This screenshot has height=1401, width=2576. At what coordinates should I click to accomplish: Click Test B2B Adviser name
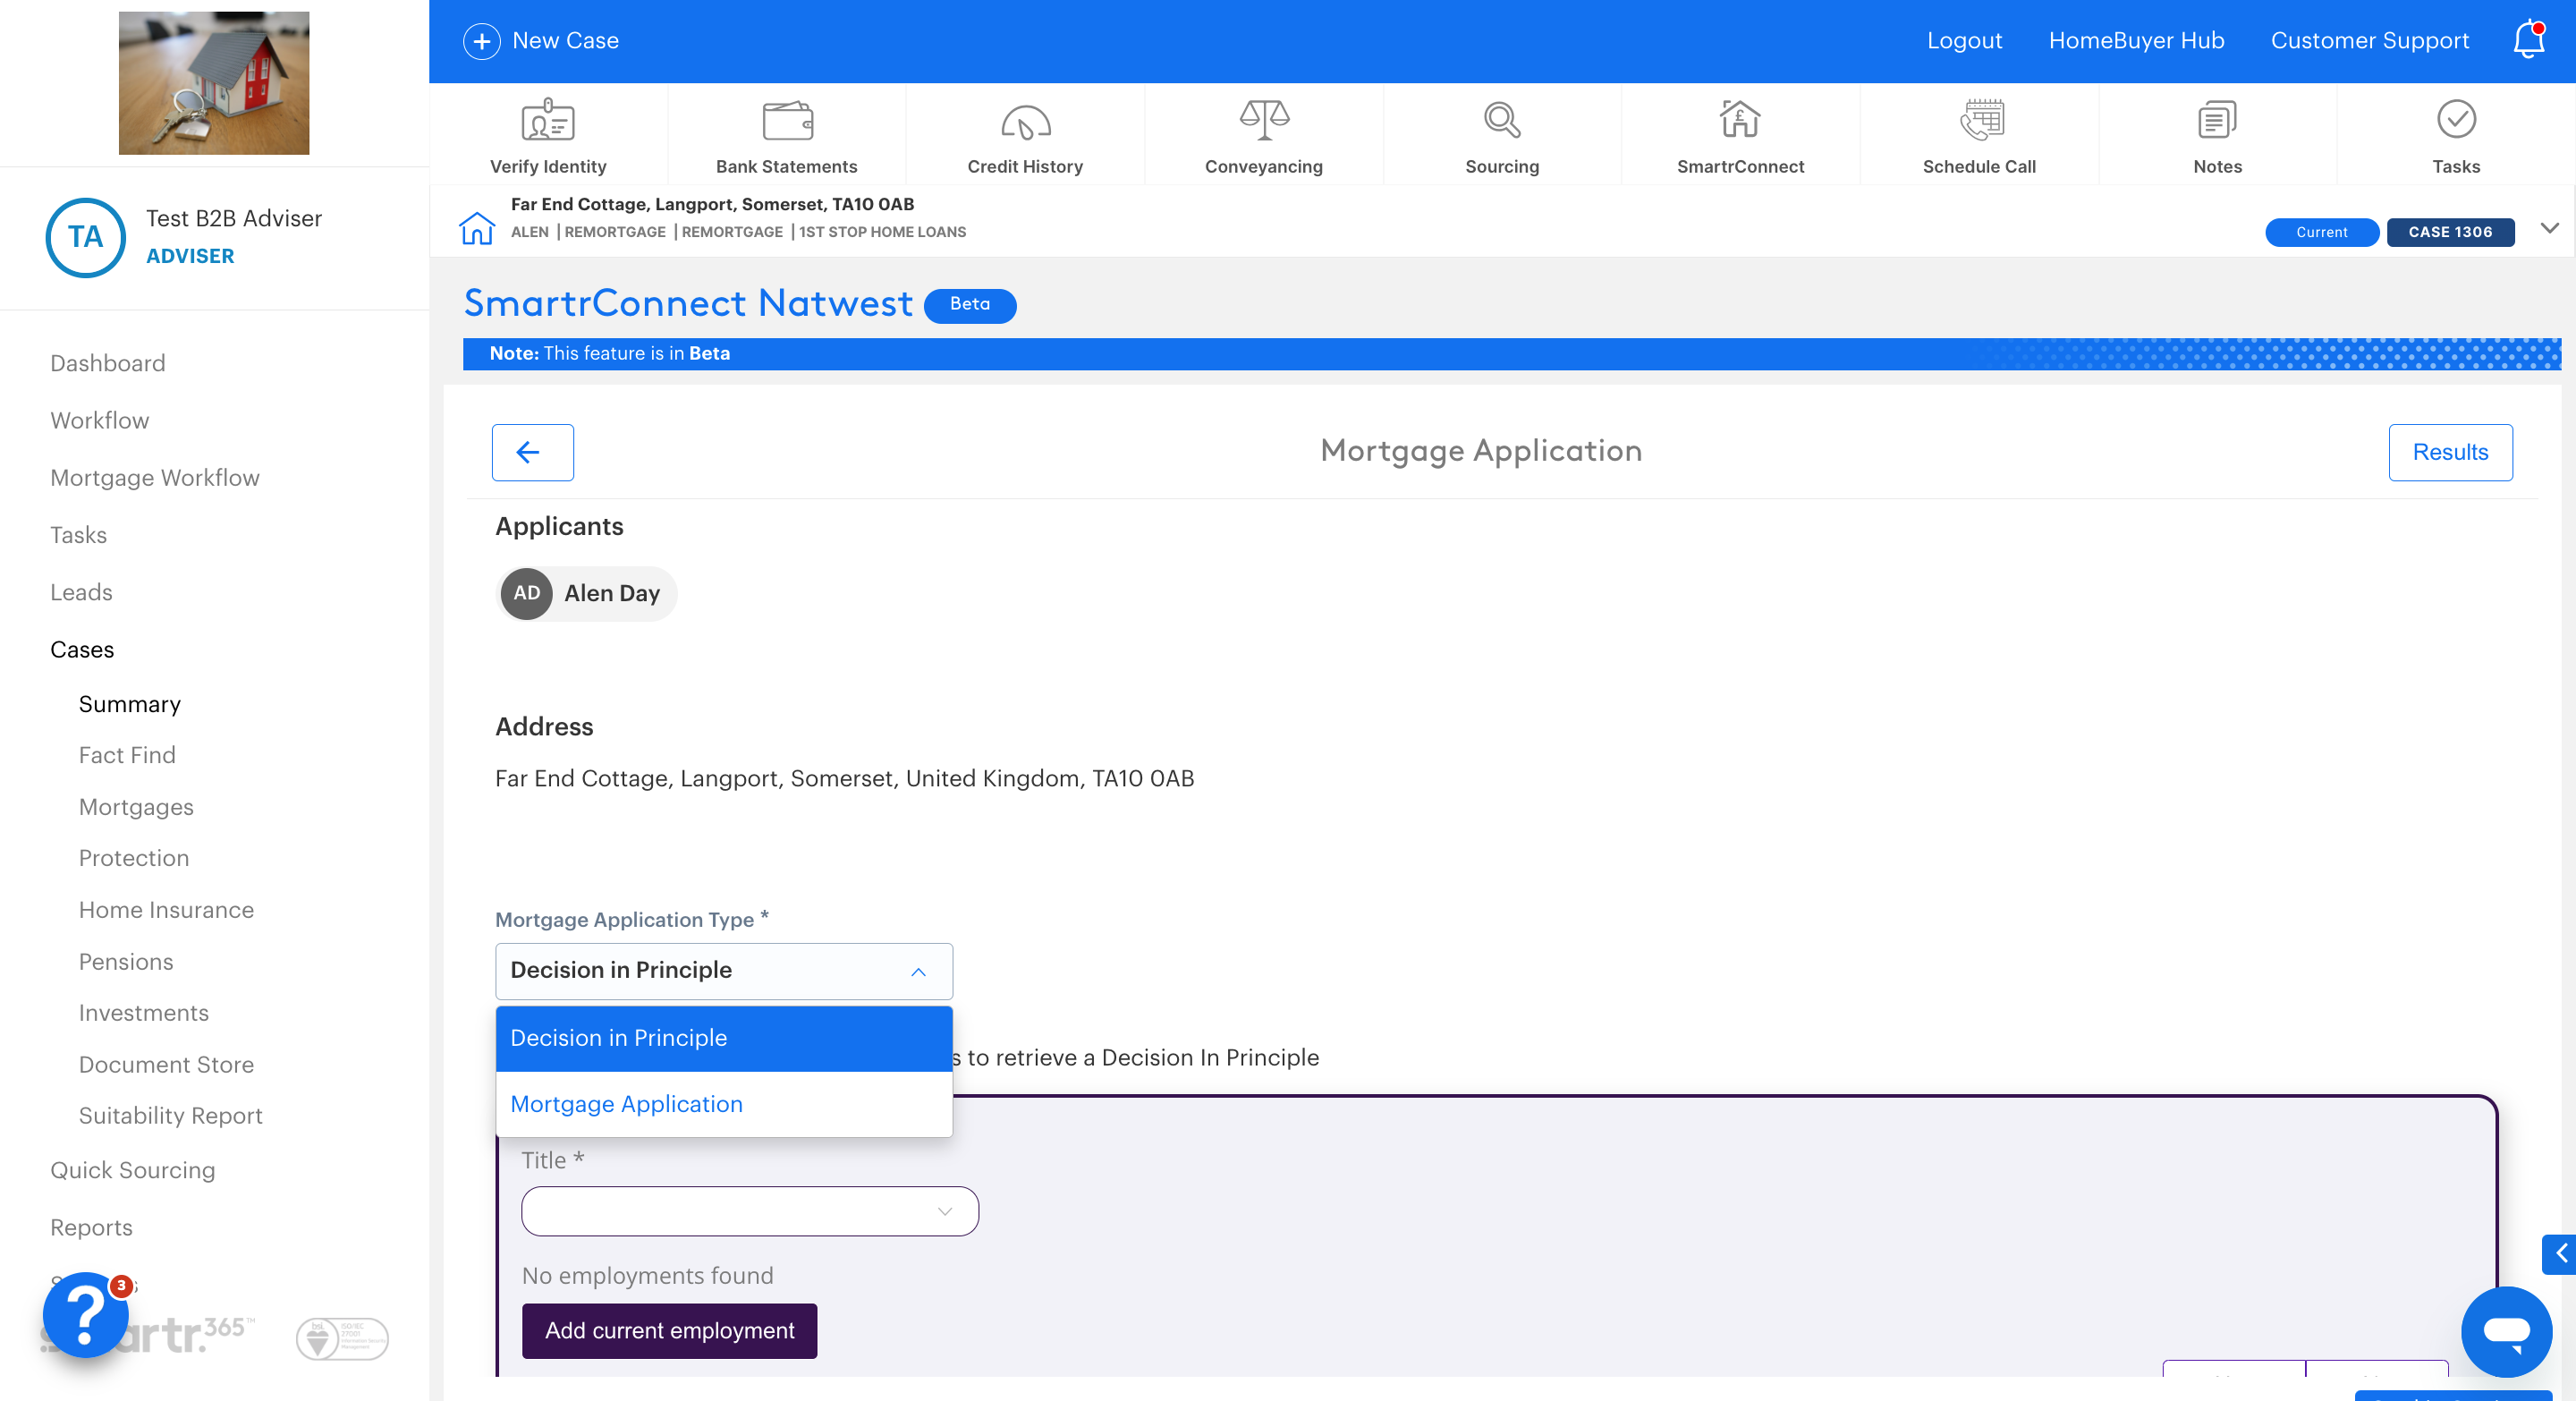(234, 218)
